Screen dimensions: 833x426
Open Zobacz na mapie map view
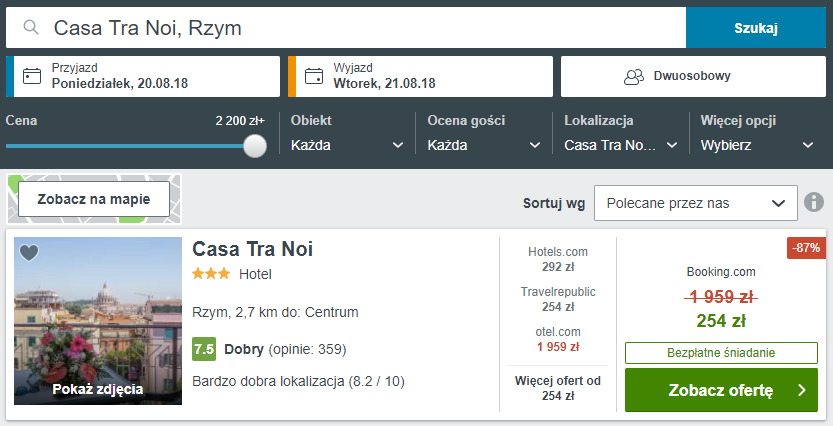pyautogui.click(x=94, y=199)
